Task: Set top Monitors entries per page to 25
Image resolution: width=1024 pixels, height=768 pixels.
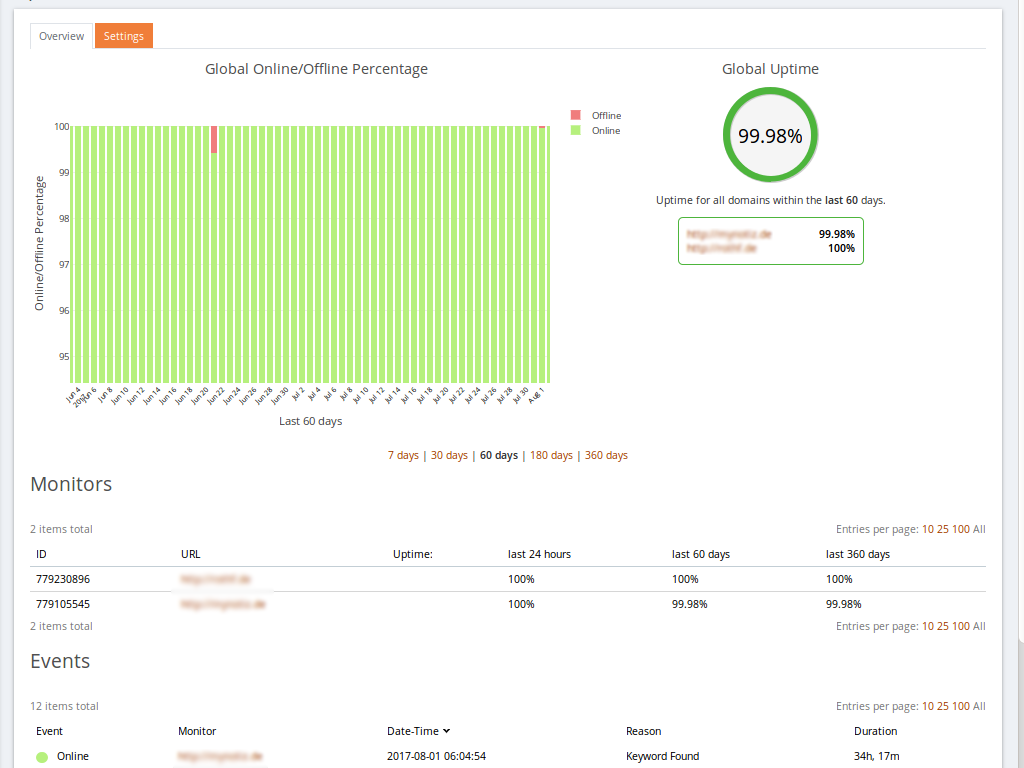Action: tap(943, 529)
